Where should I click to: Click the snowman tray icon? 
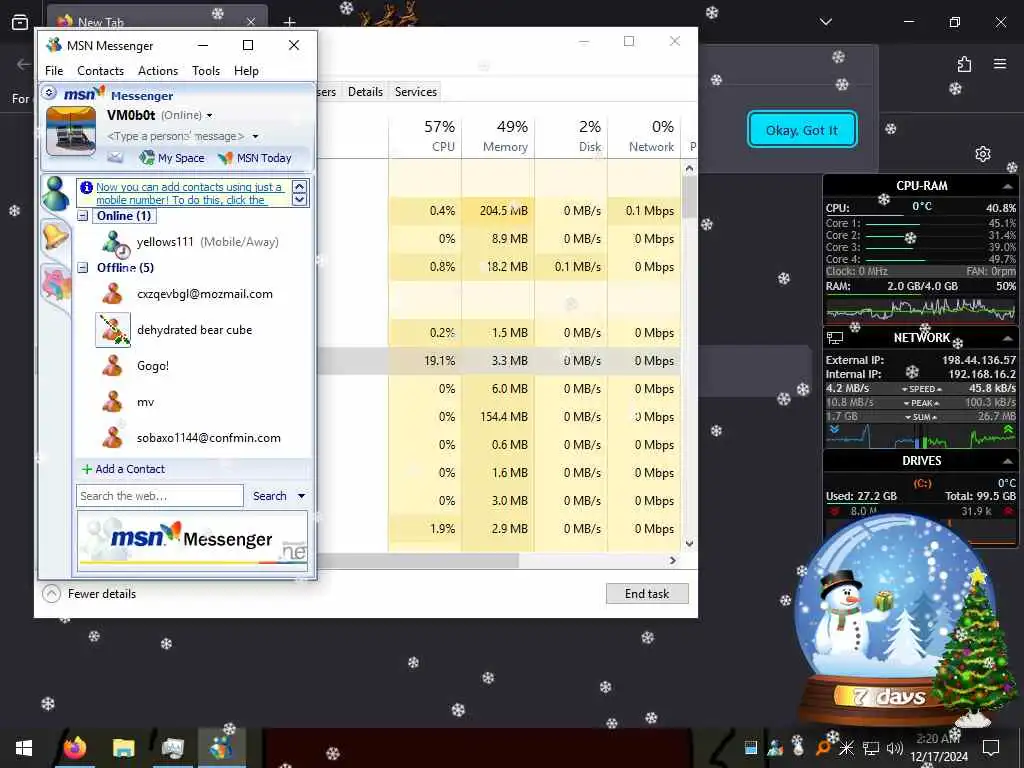(798, 746)
